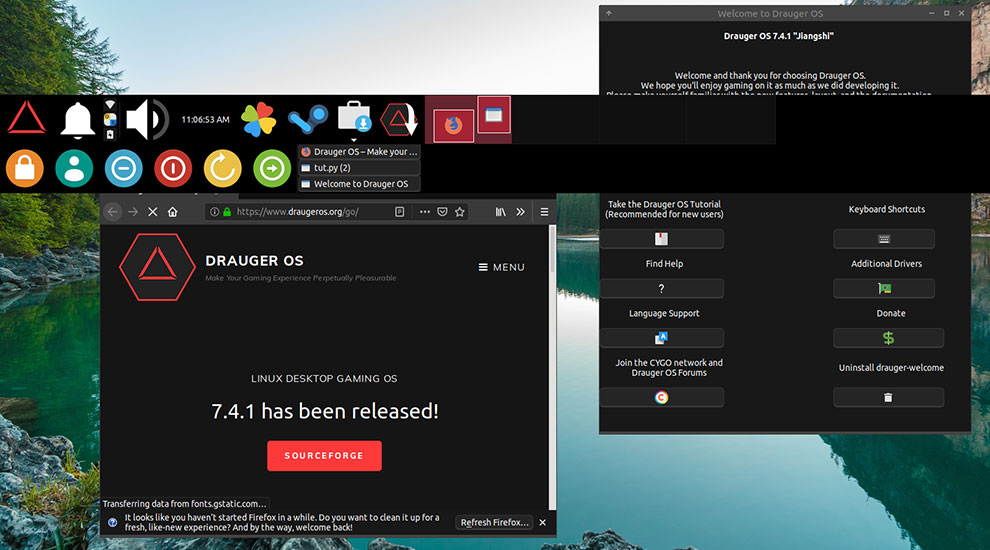Viewport: 990px width, 550px height.
Task: Launch Steam from the panel
Action: 308,119
